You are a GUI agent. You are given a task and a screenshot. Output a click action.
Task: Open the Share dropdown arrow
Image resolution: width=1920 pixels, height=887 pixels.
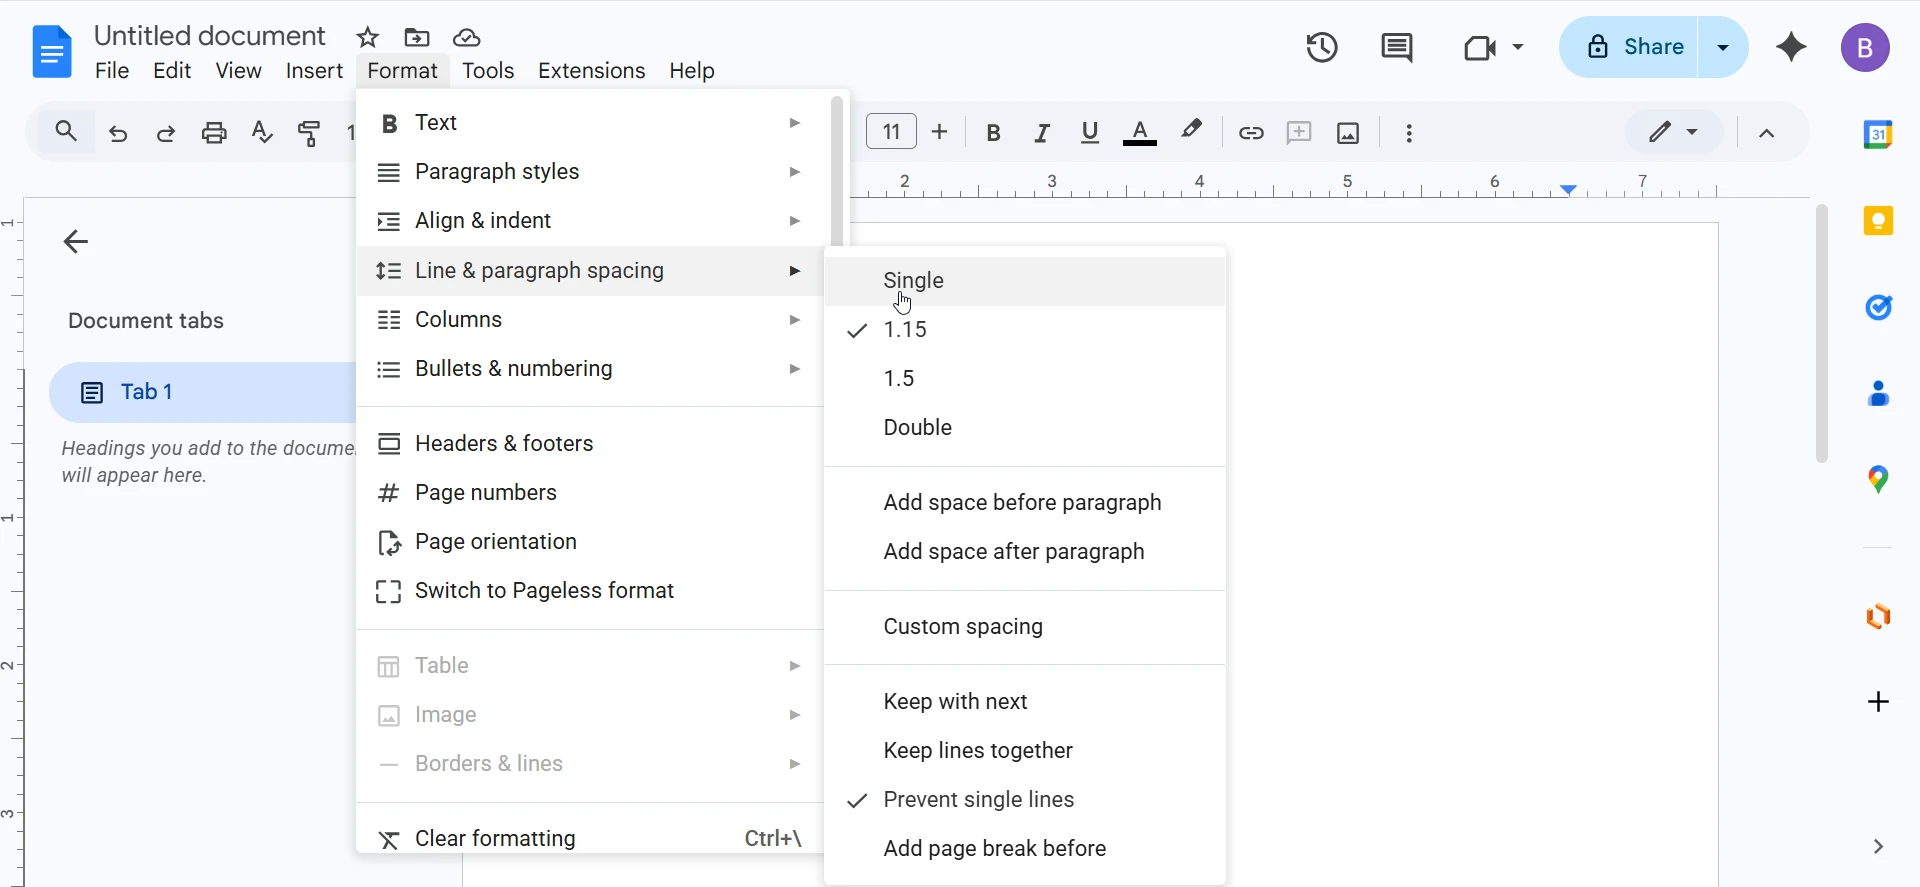(x=1723, y=47)
